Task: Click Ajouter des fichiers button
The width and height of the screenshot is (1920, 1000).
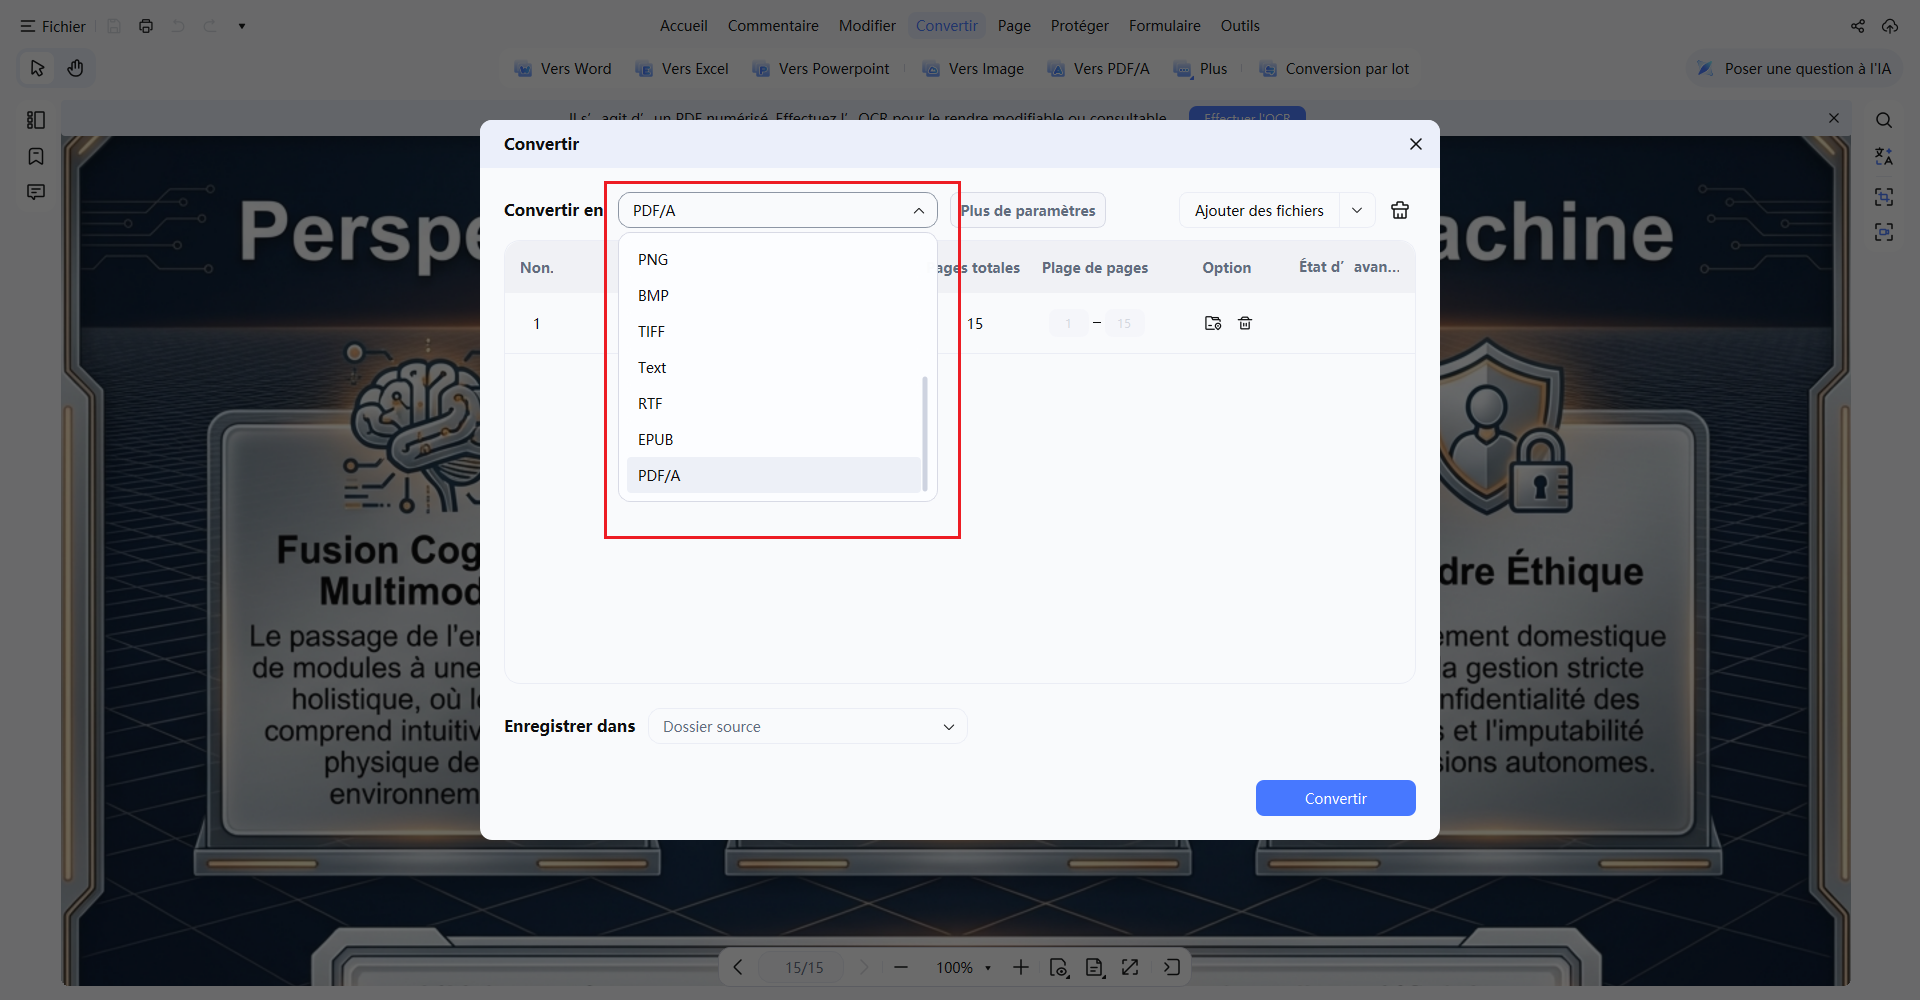Action: tap(1259, 210)
